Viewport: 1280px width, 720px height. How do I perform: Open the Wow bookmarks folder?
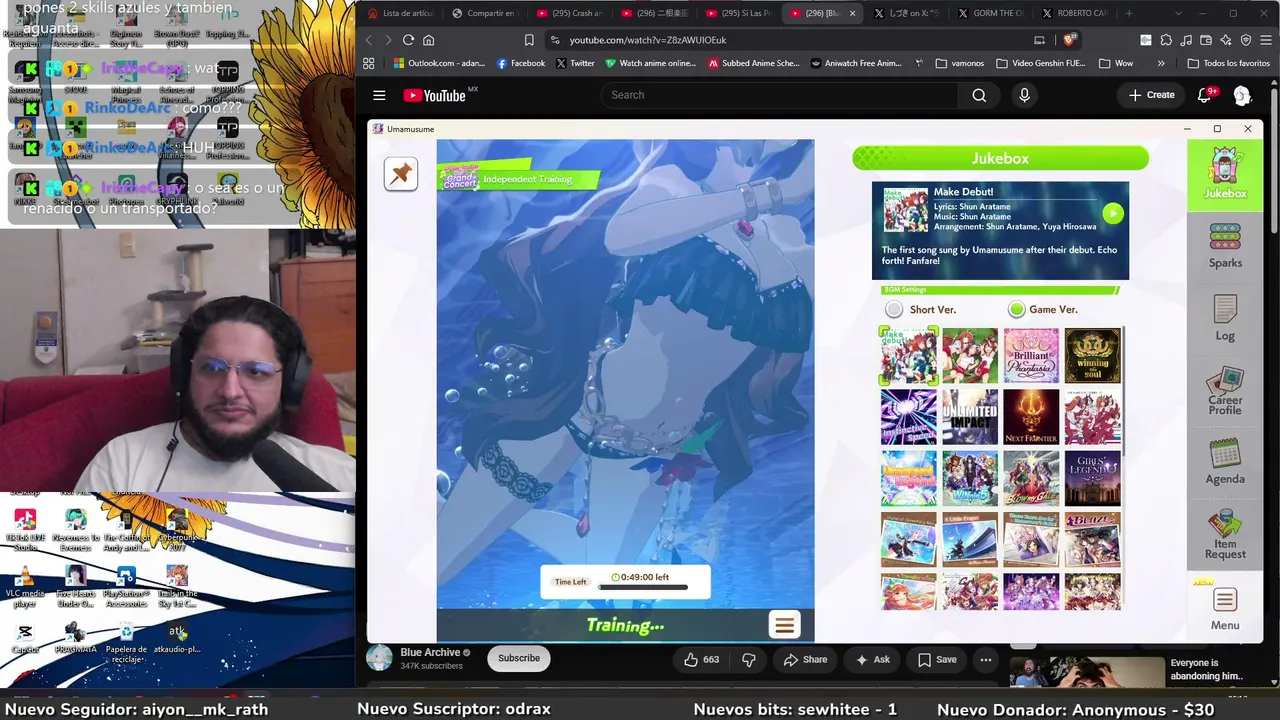point(1116,63)
